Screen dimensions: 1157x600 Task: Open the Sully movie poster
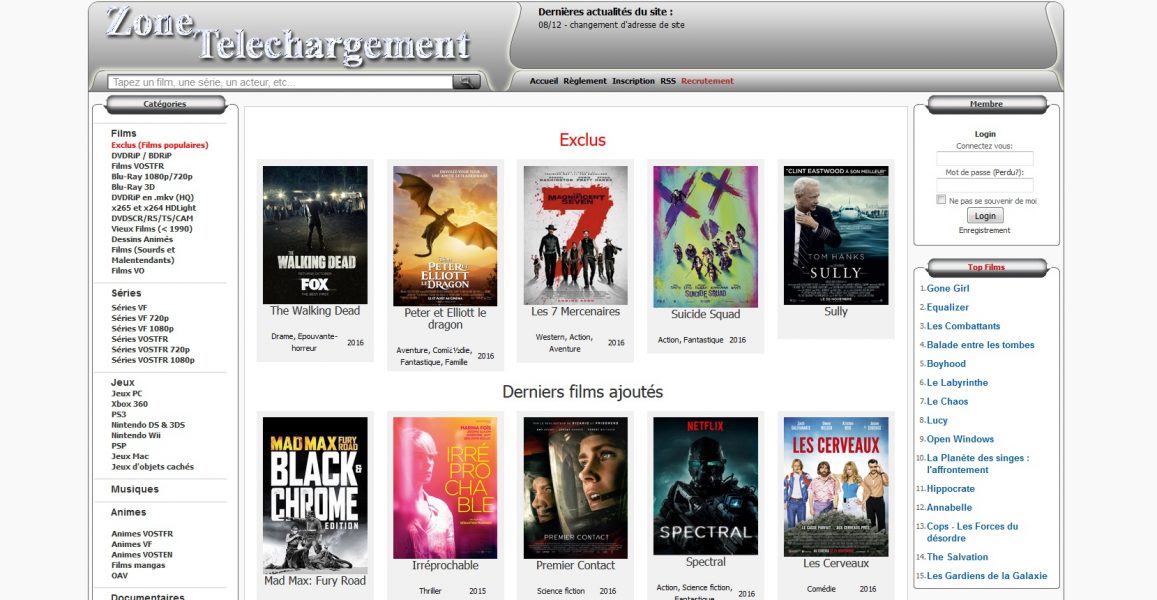pos(836,235)
